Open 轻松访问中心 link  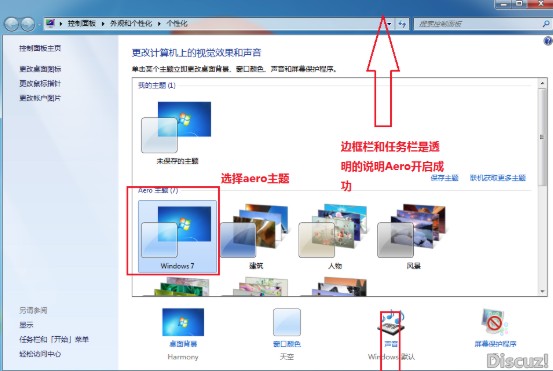pyautogui.click(x=40, y=354)
